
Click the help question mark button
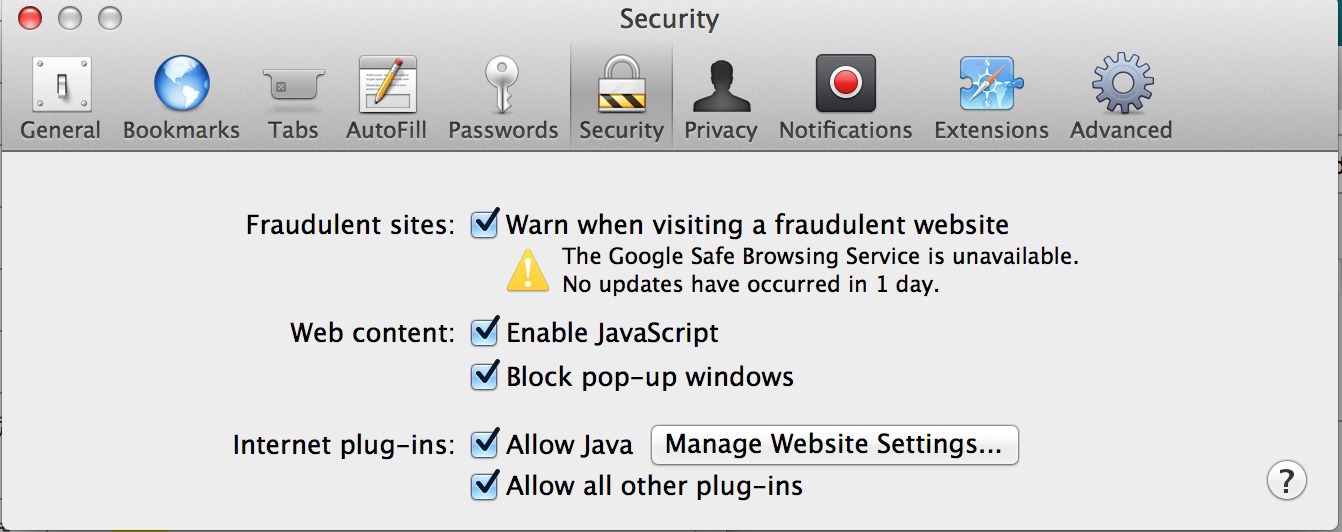1286,479
